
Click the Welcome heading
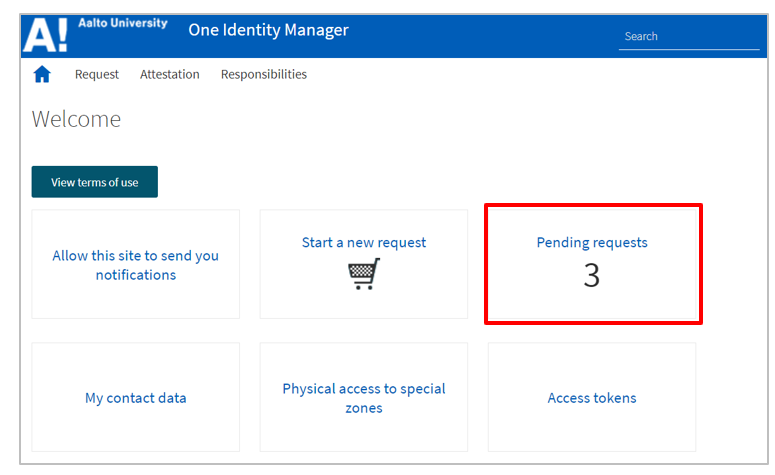[76, 119]
